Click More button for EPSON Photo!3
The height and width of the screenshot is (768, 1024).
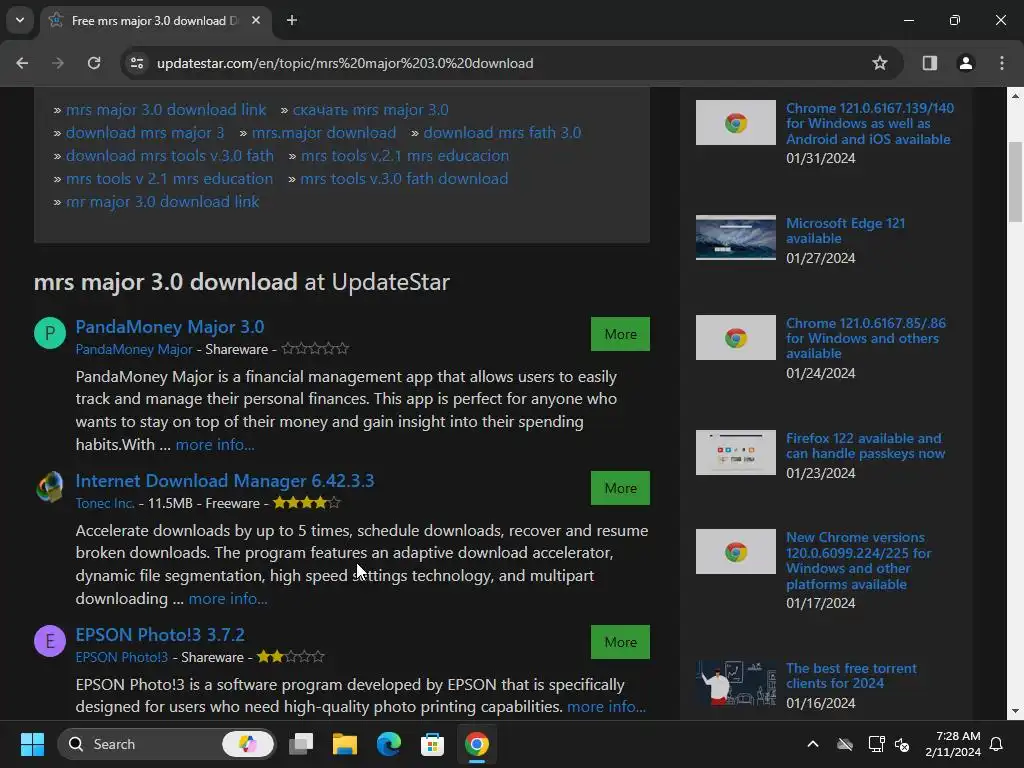point(620,642)
